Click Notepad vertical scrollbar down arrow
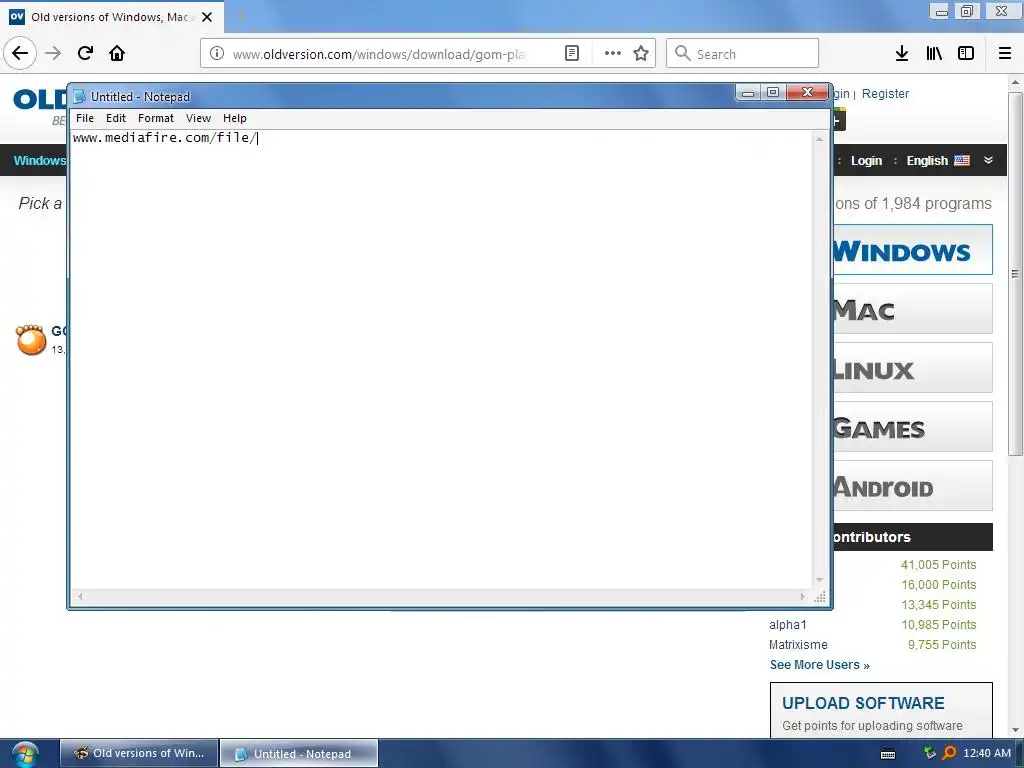 (x=819, y=581)
